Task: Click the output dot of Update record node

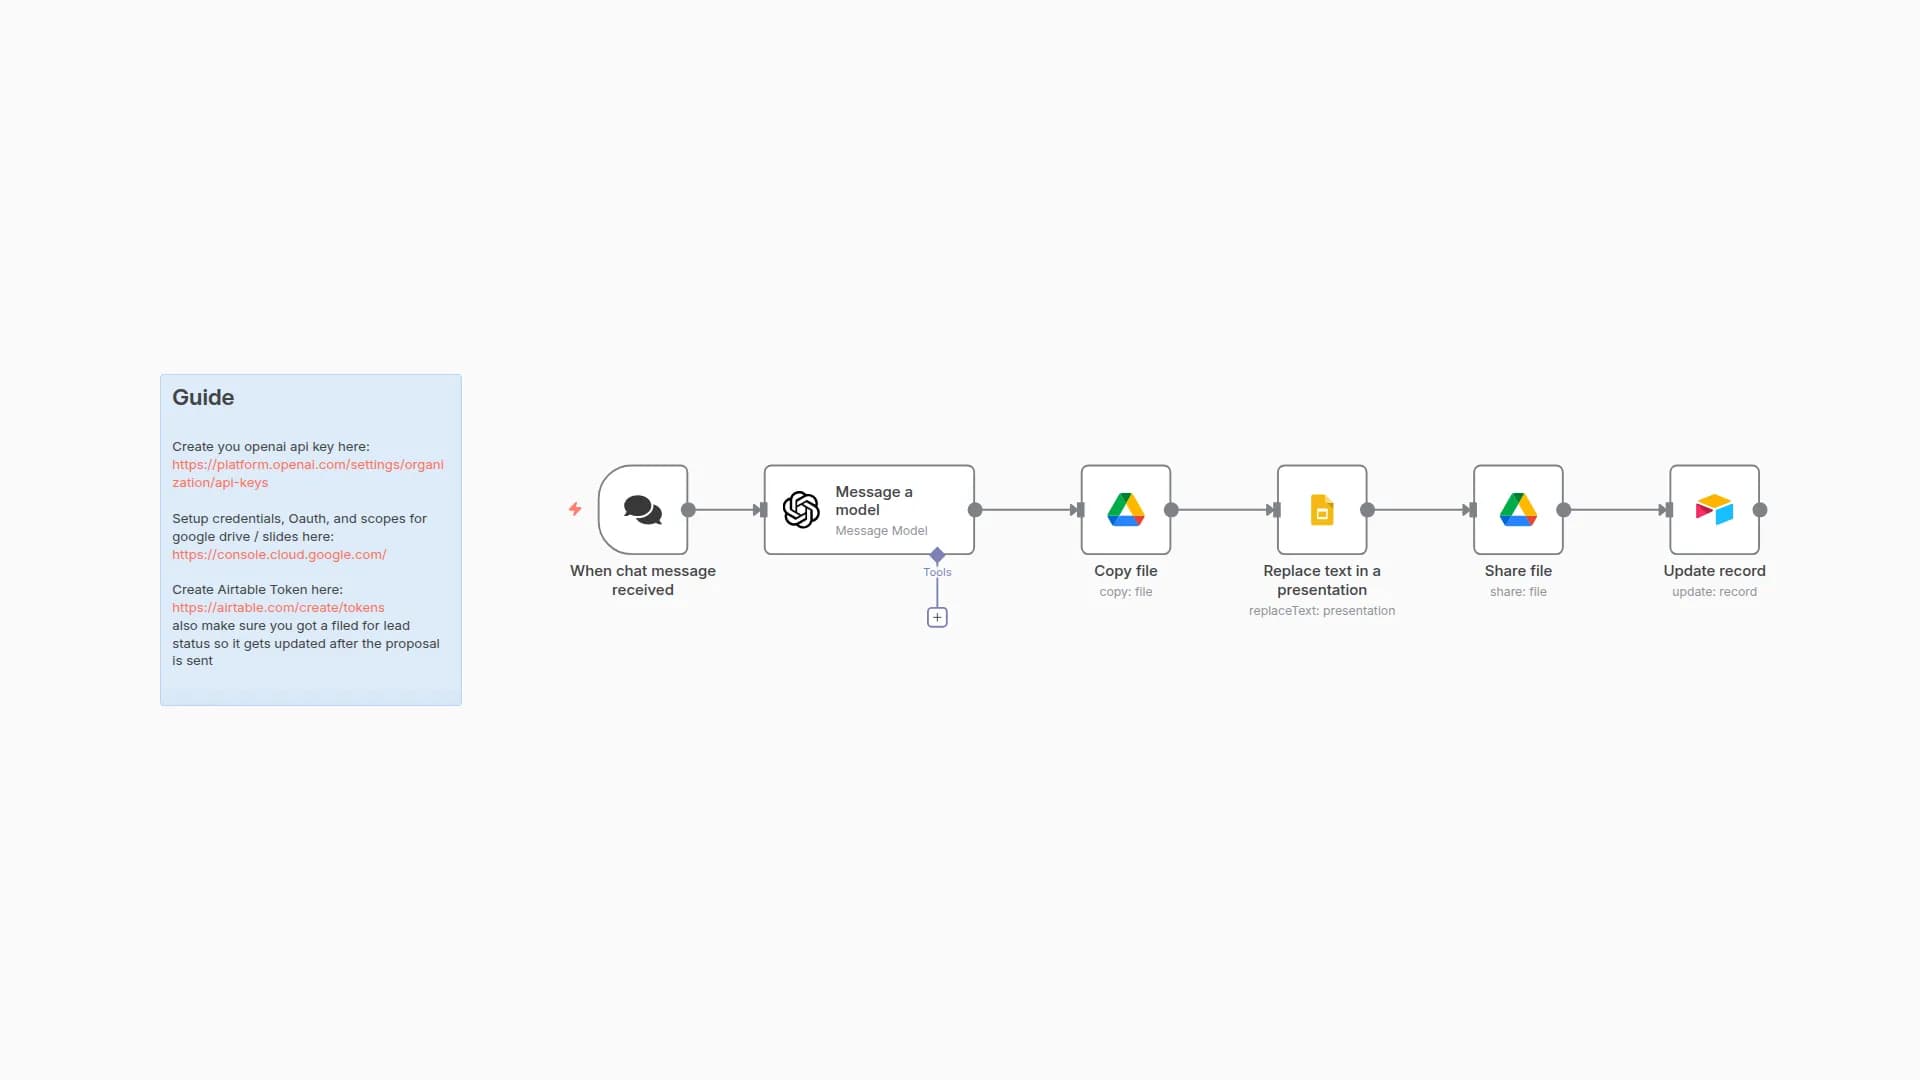Action: point(1760,510)
